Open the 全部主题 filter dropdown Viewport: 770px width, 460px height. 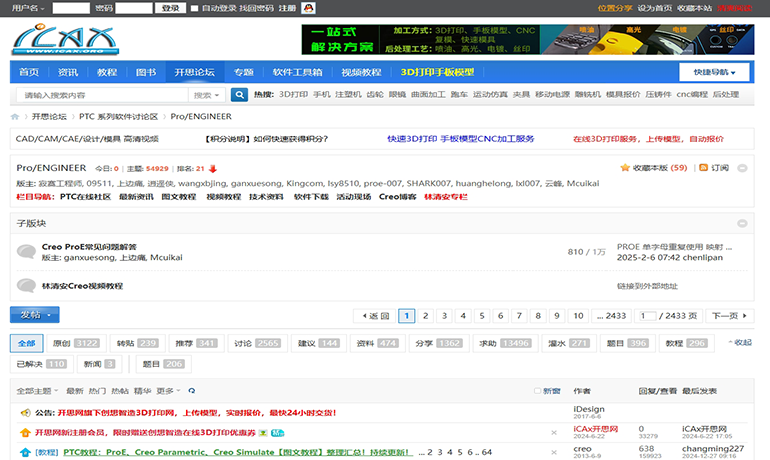click(x=37, y=391)
